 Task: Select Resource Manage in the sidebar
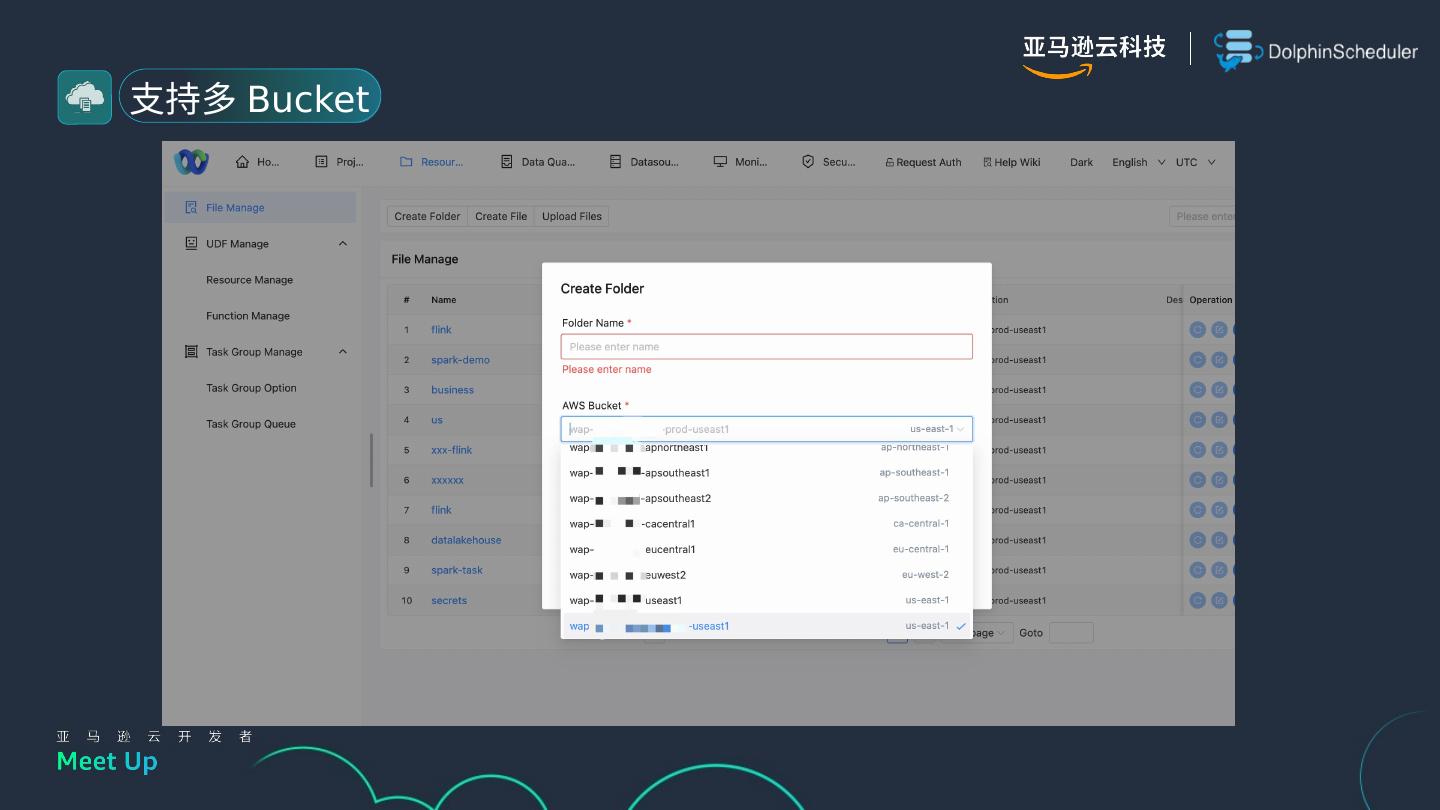tap(250, 280)
